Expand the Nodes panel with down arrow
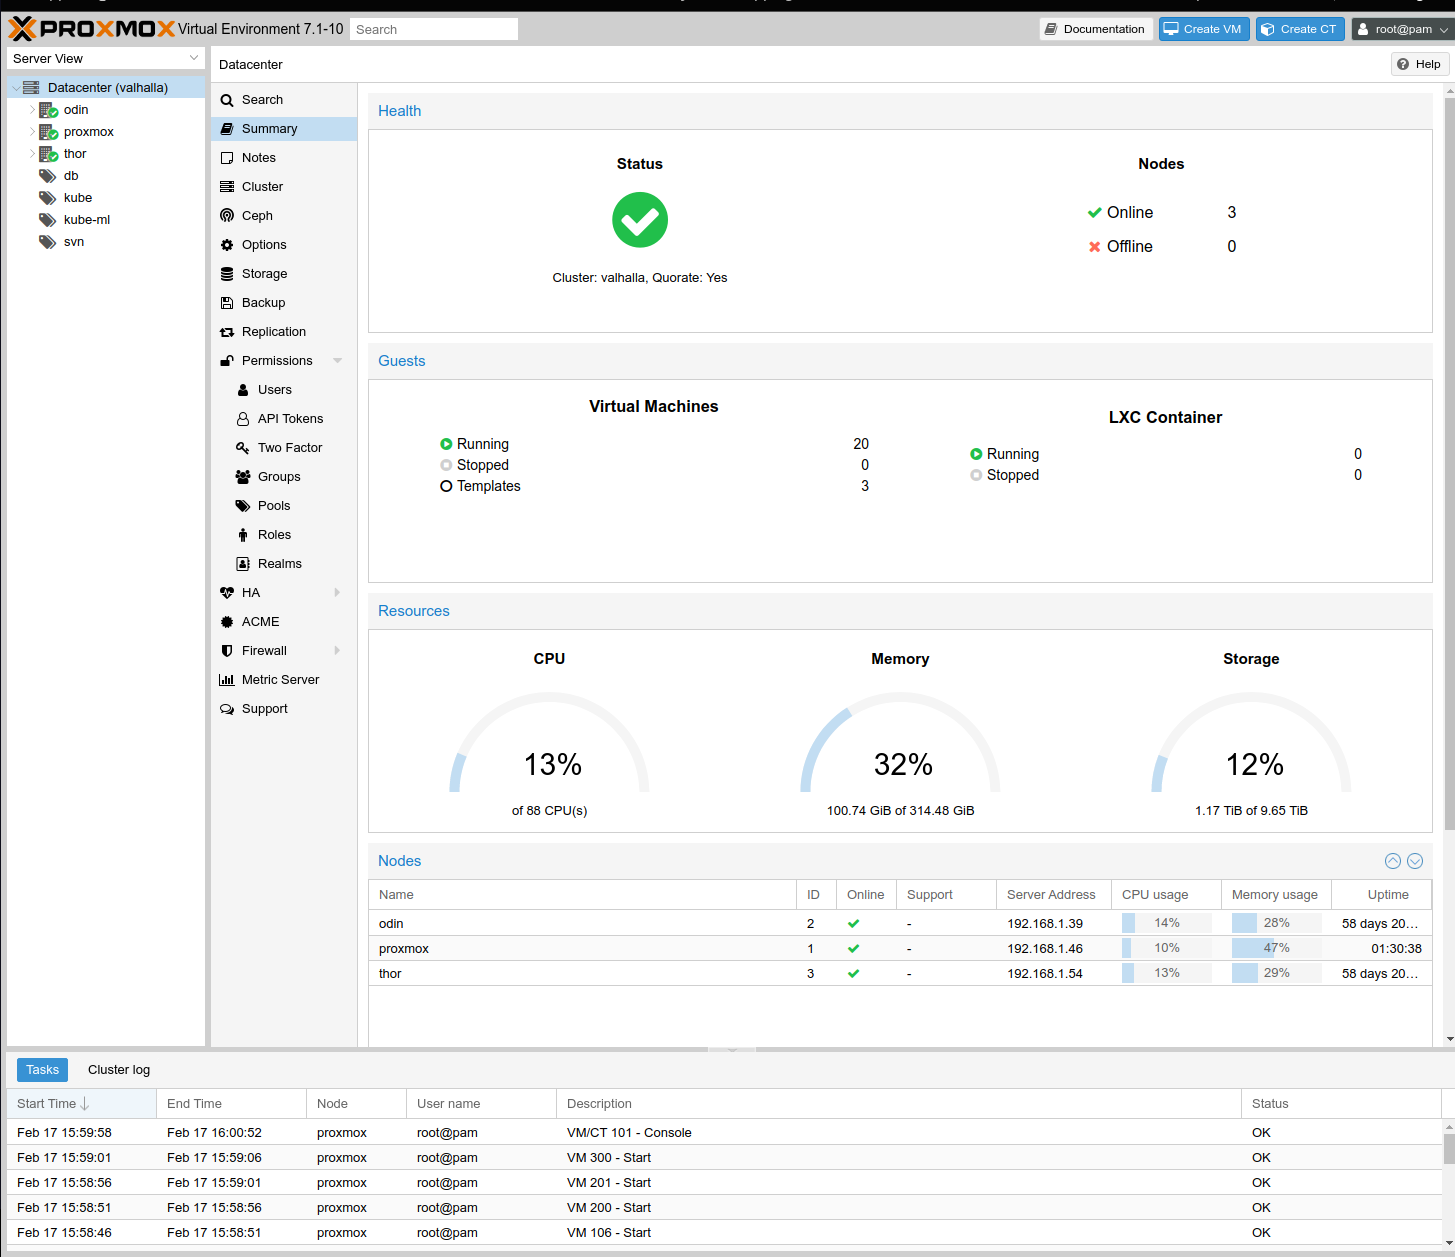 (x=1415, y=861)
